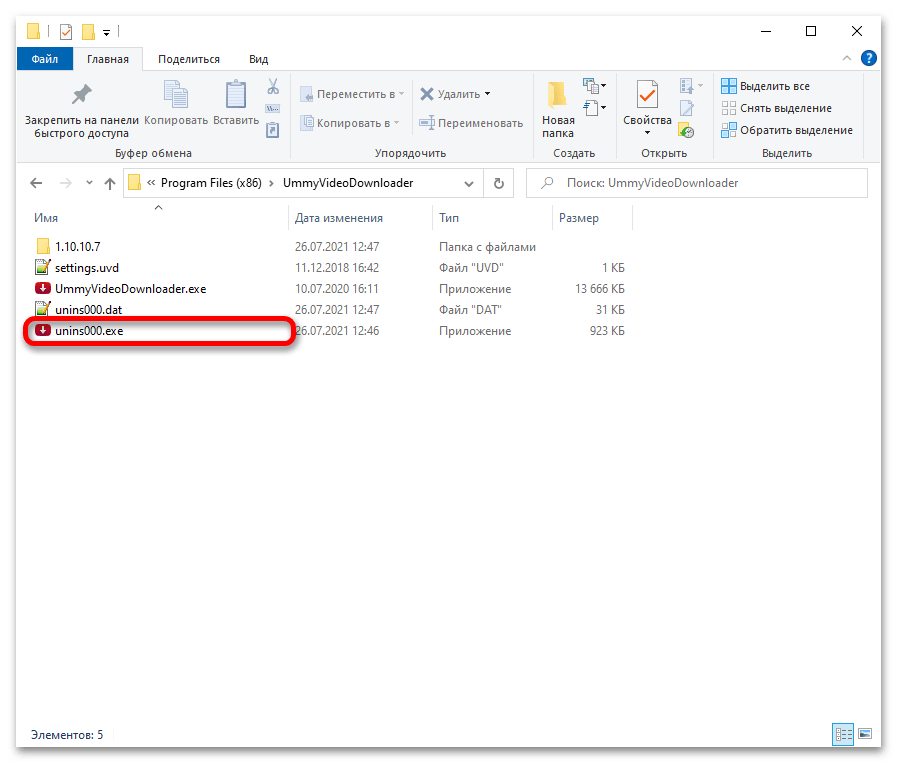
Task: Switch to Large icons view in status bar
Action: 865,734
